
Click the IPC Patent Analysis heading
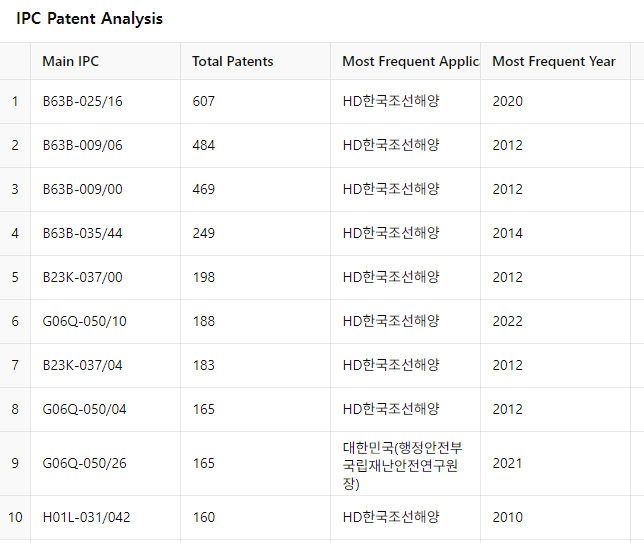tap(90, 18)
